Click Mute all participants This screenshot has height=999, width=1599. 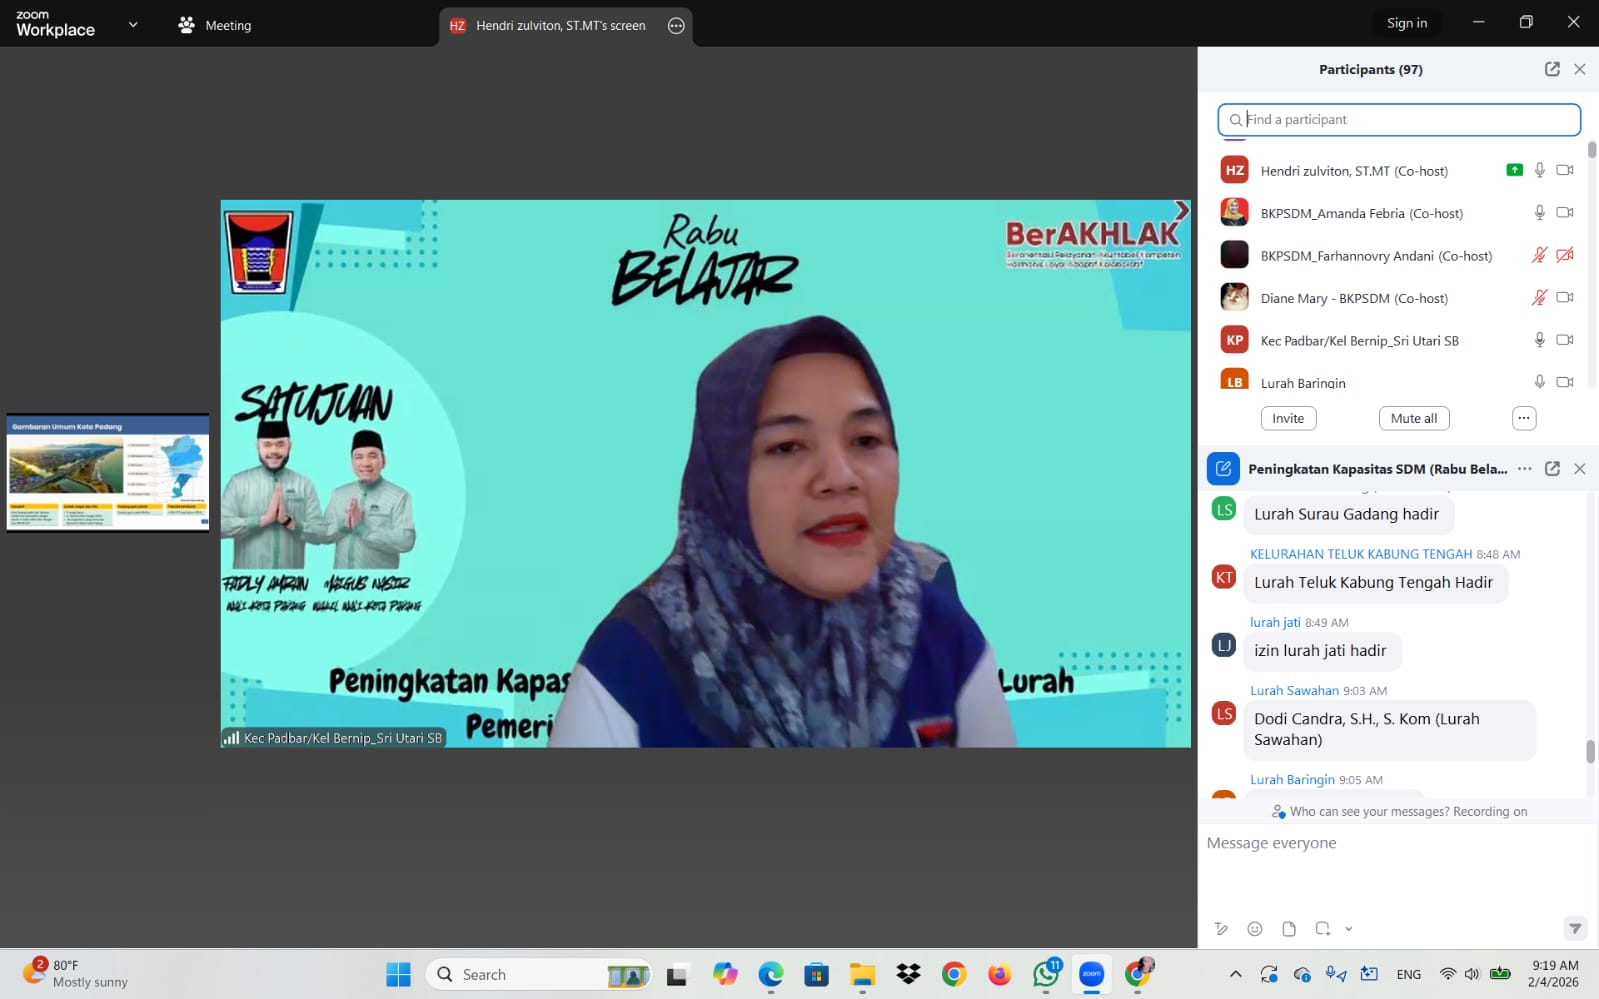[x=1414, y=418]
